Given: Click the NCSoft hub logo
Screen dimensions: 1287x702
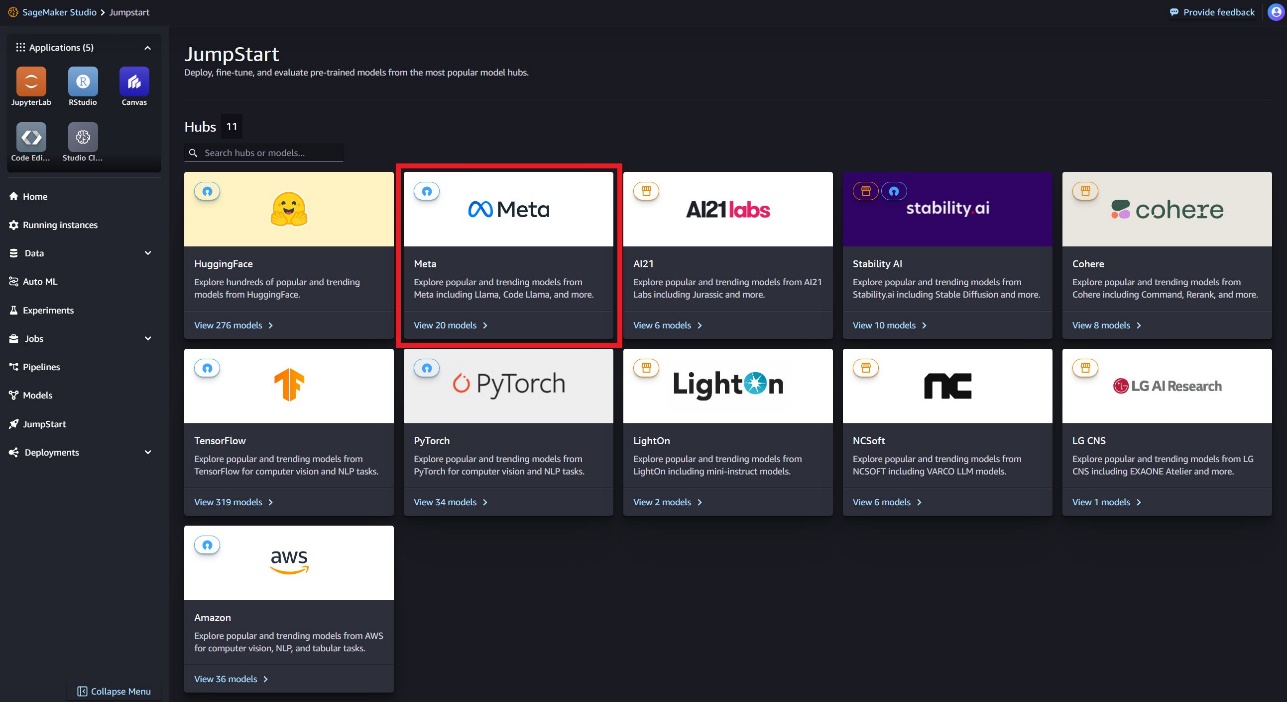Looking at the screenshot, I should tap(948, 386).
